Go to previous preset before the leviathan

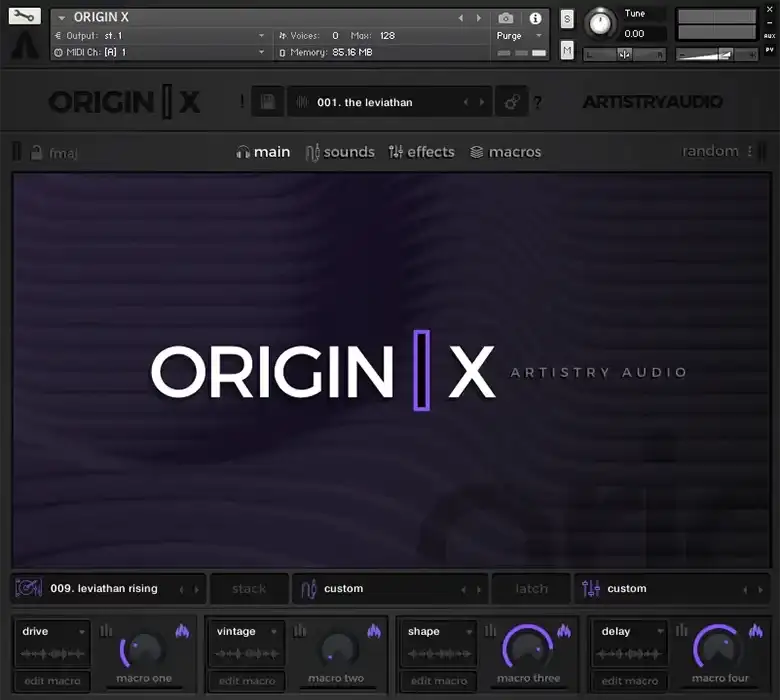[466, 102]
